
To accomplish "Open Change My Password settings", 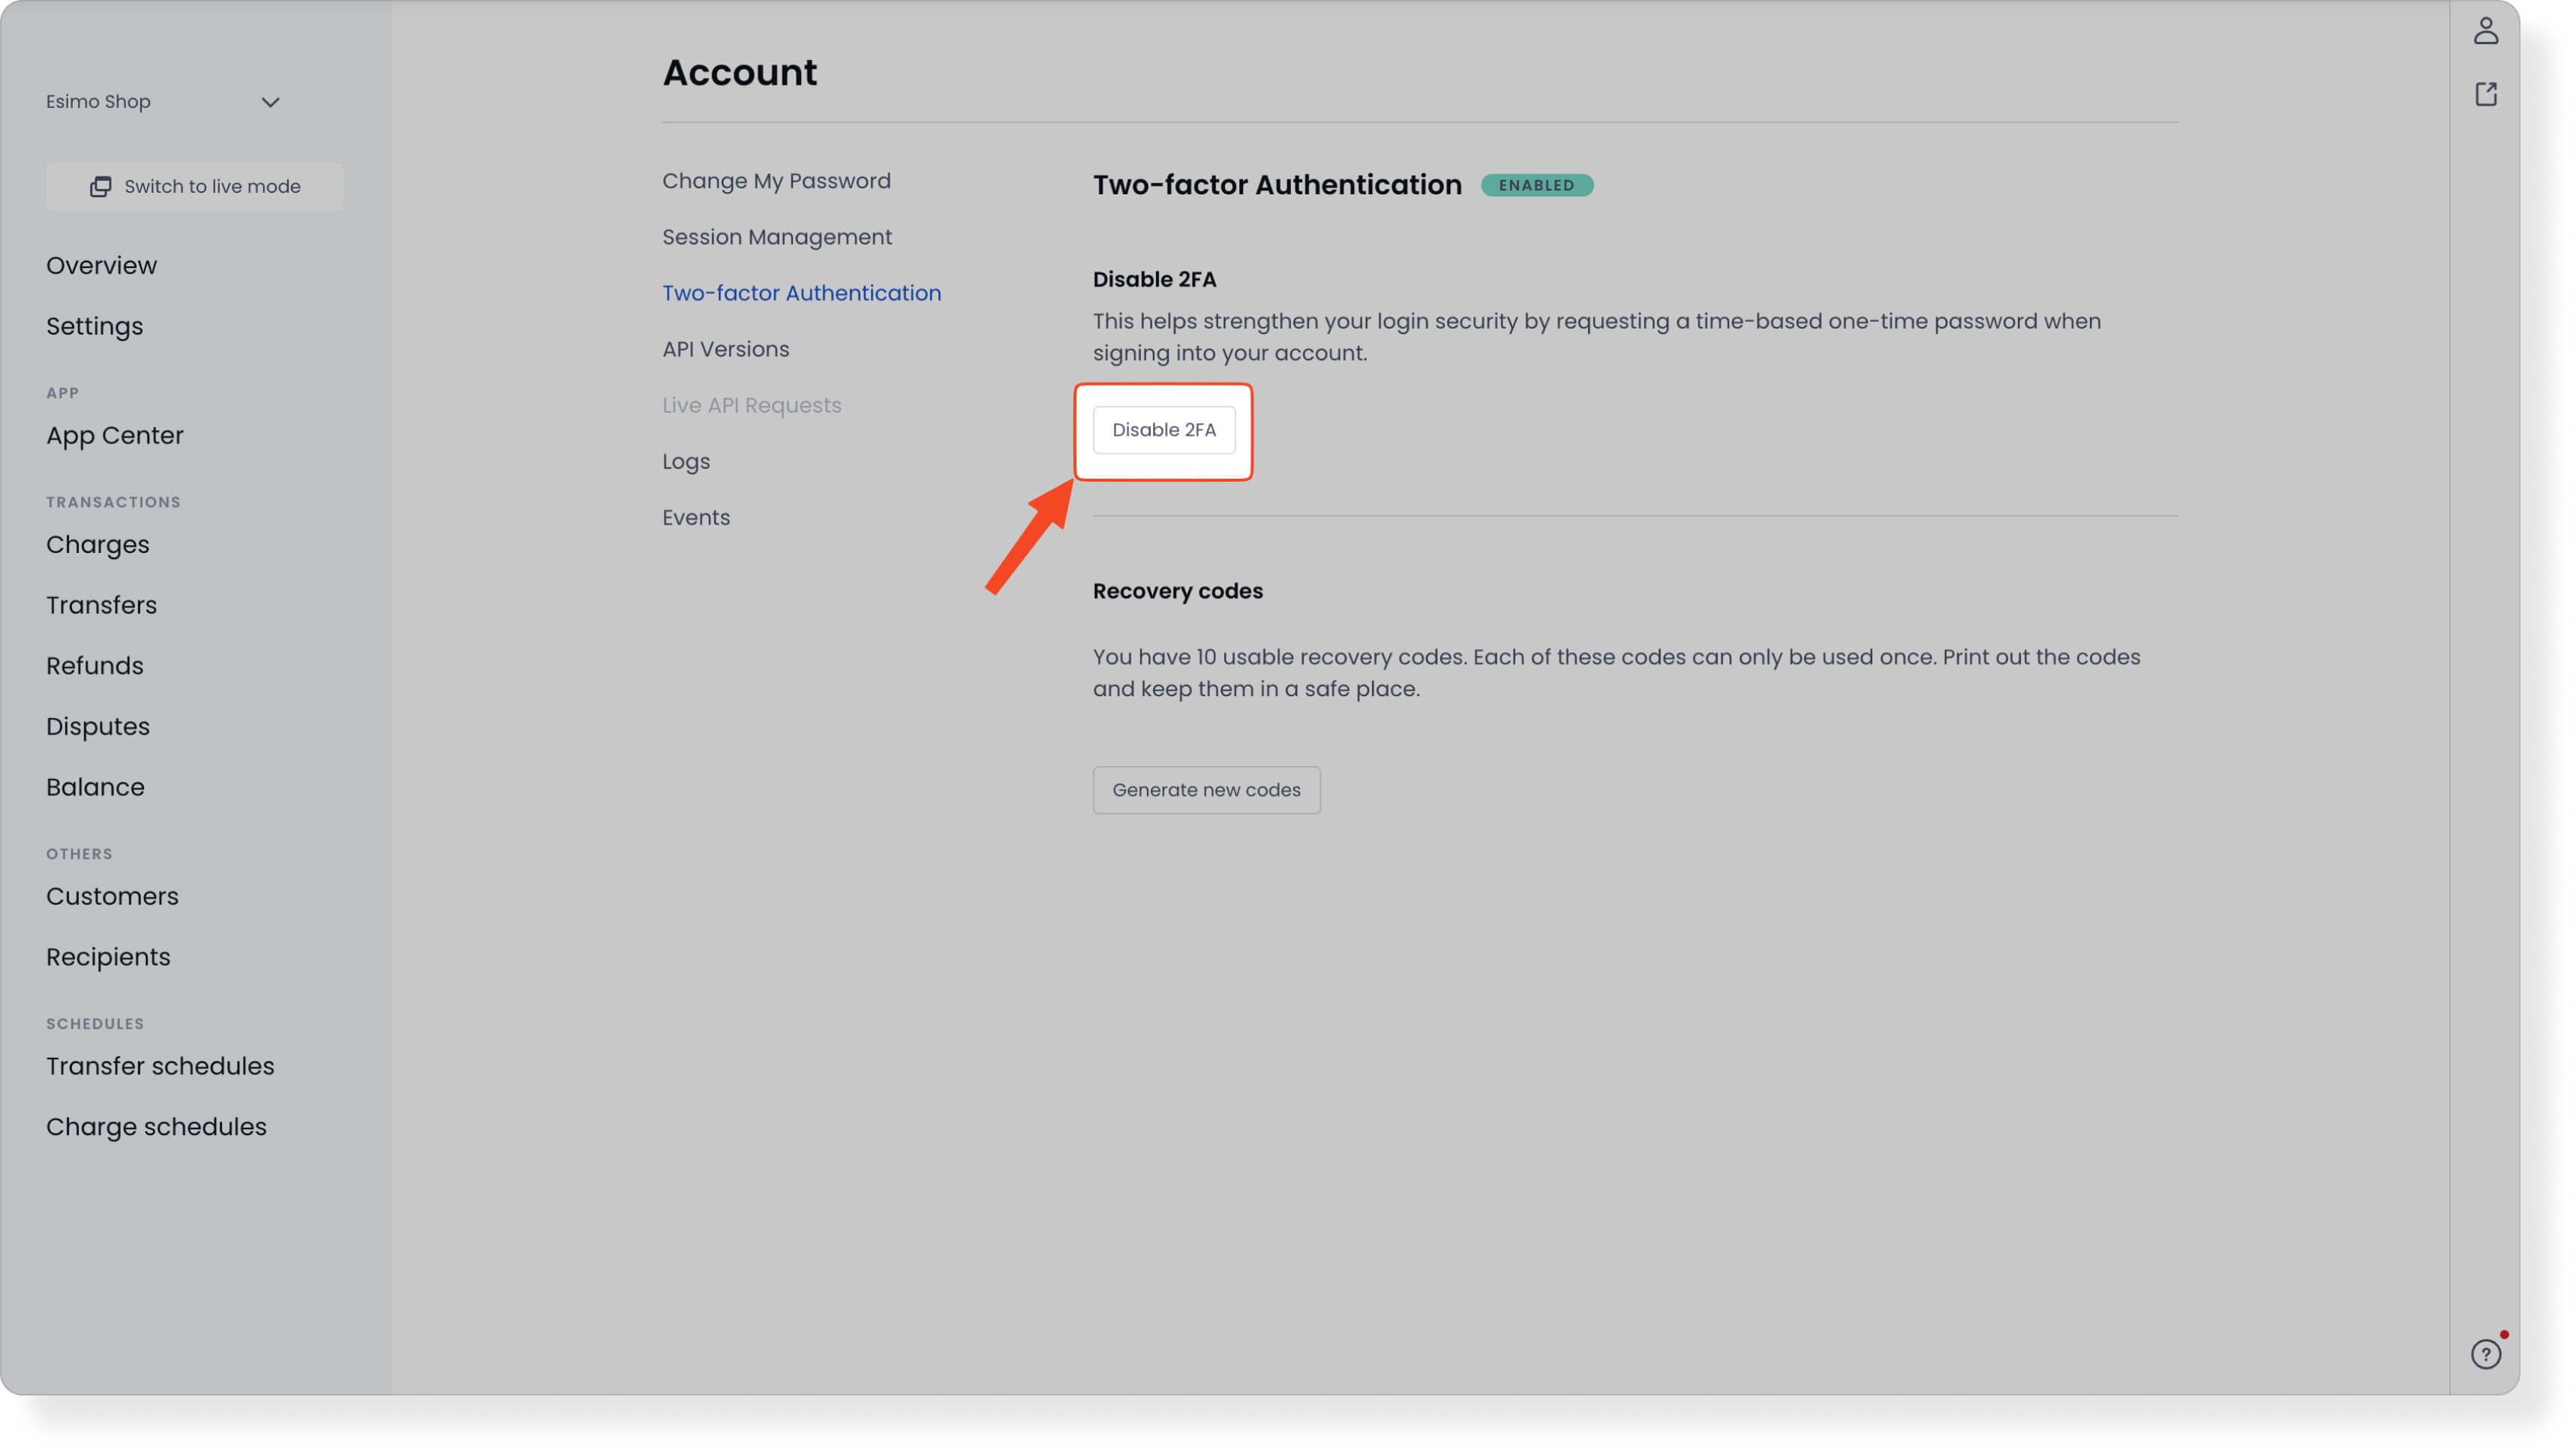I will click(777, 180).
